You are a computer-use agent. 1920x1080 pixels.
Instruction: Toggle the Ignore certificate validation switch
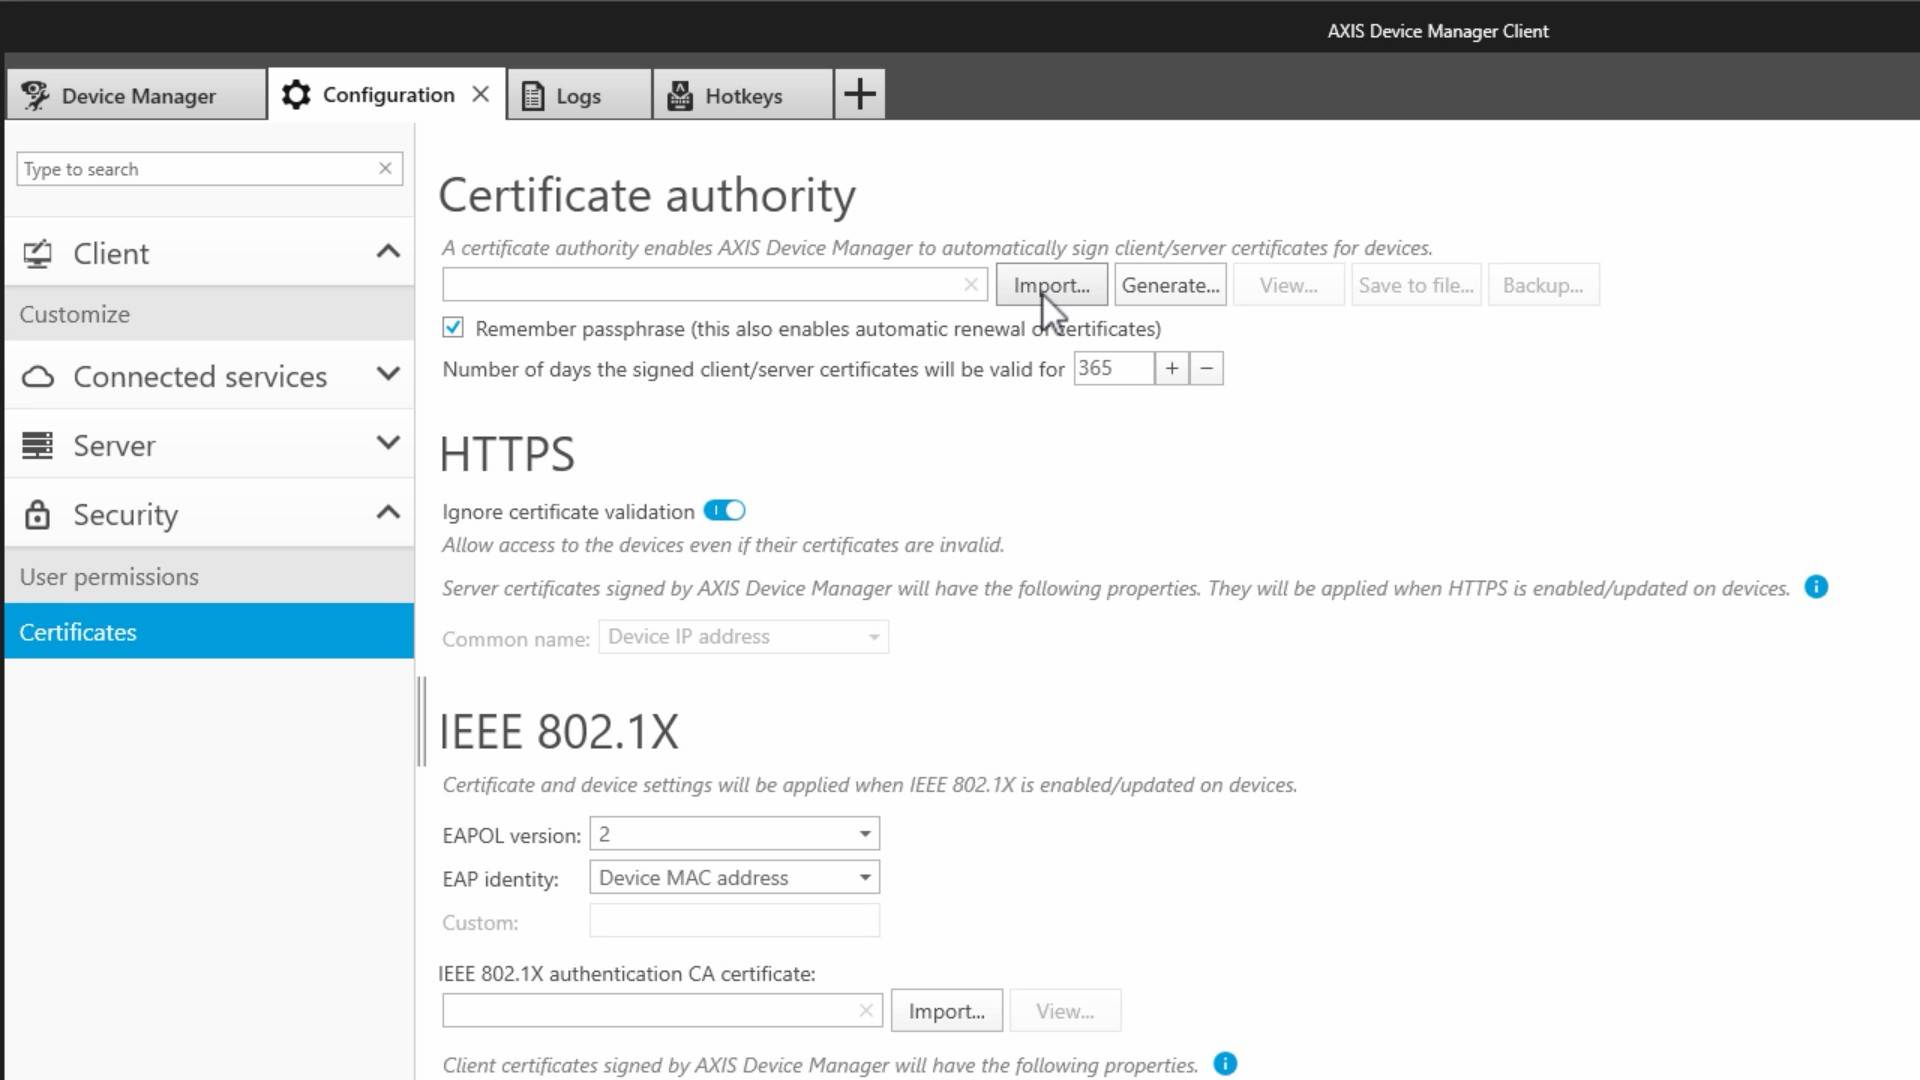[724, 511]
